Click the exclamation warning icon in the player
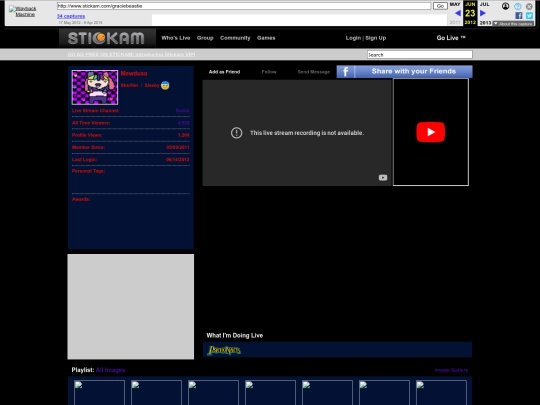 [x=237, y=133]
